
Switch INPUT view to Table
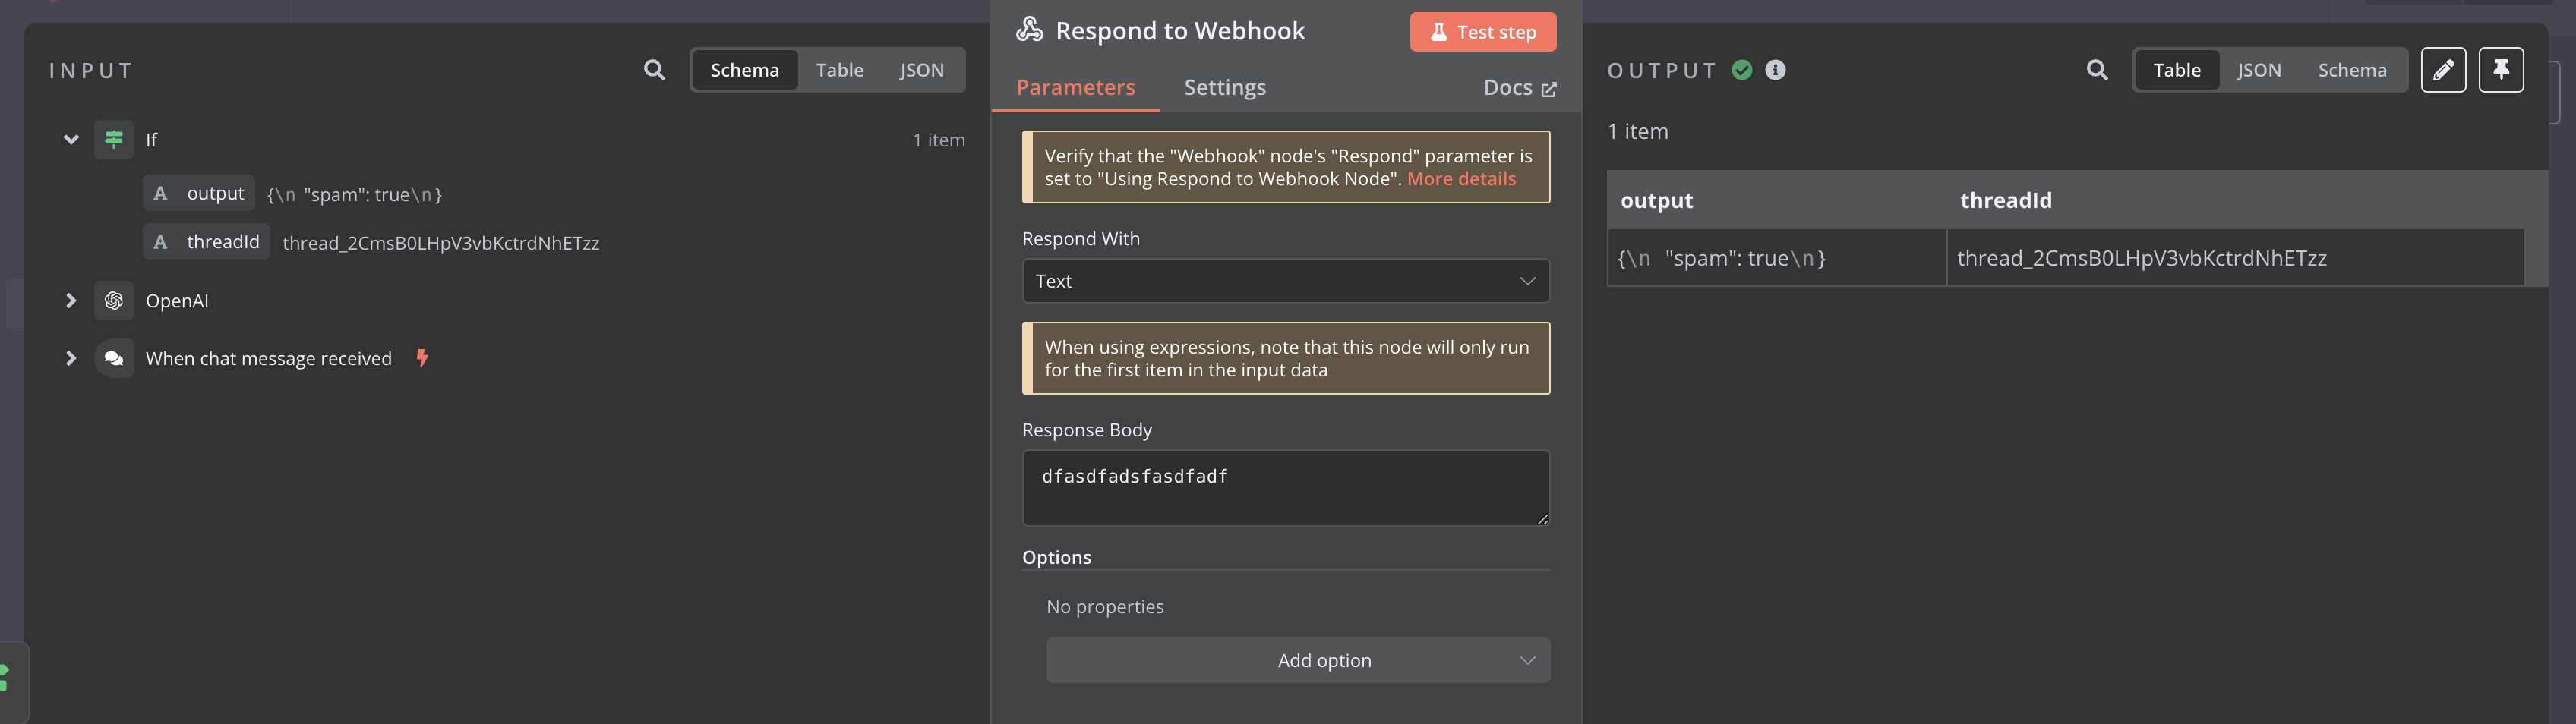[x=839, y=70]
